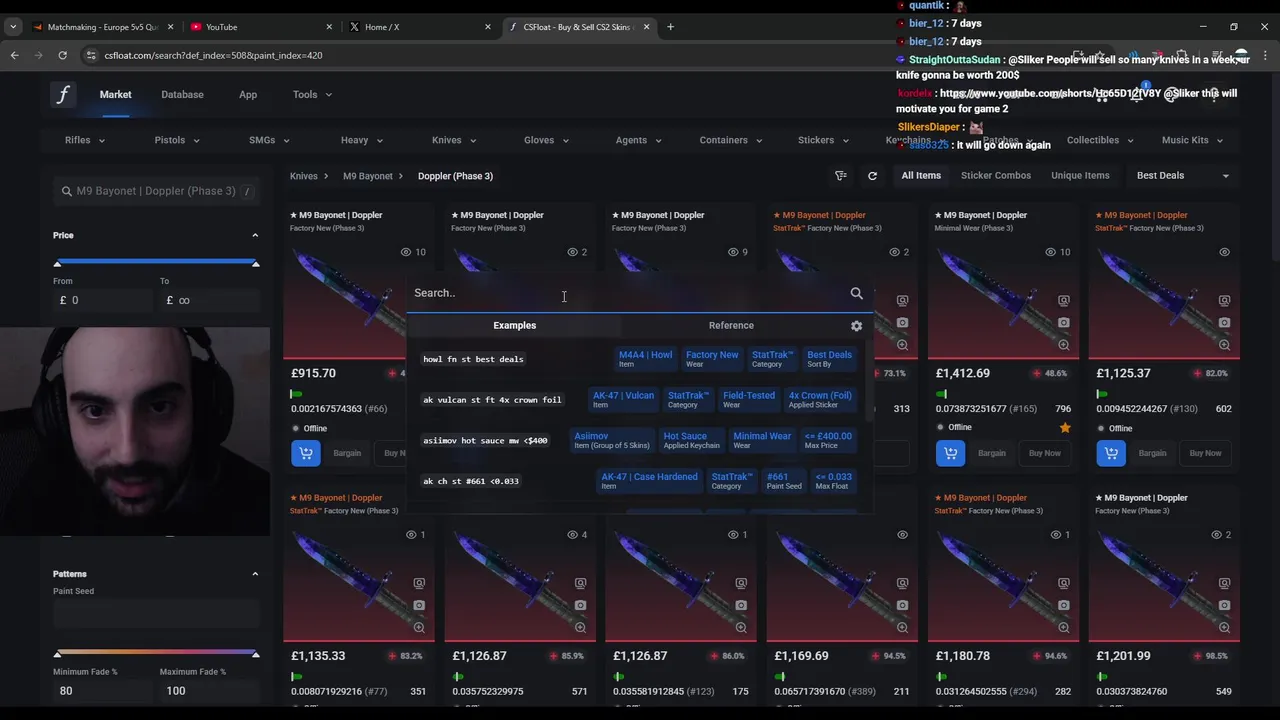
Task: Click the left handle of price slider
Action: tap(57, 263)
